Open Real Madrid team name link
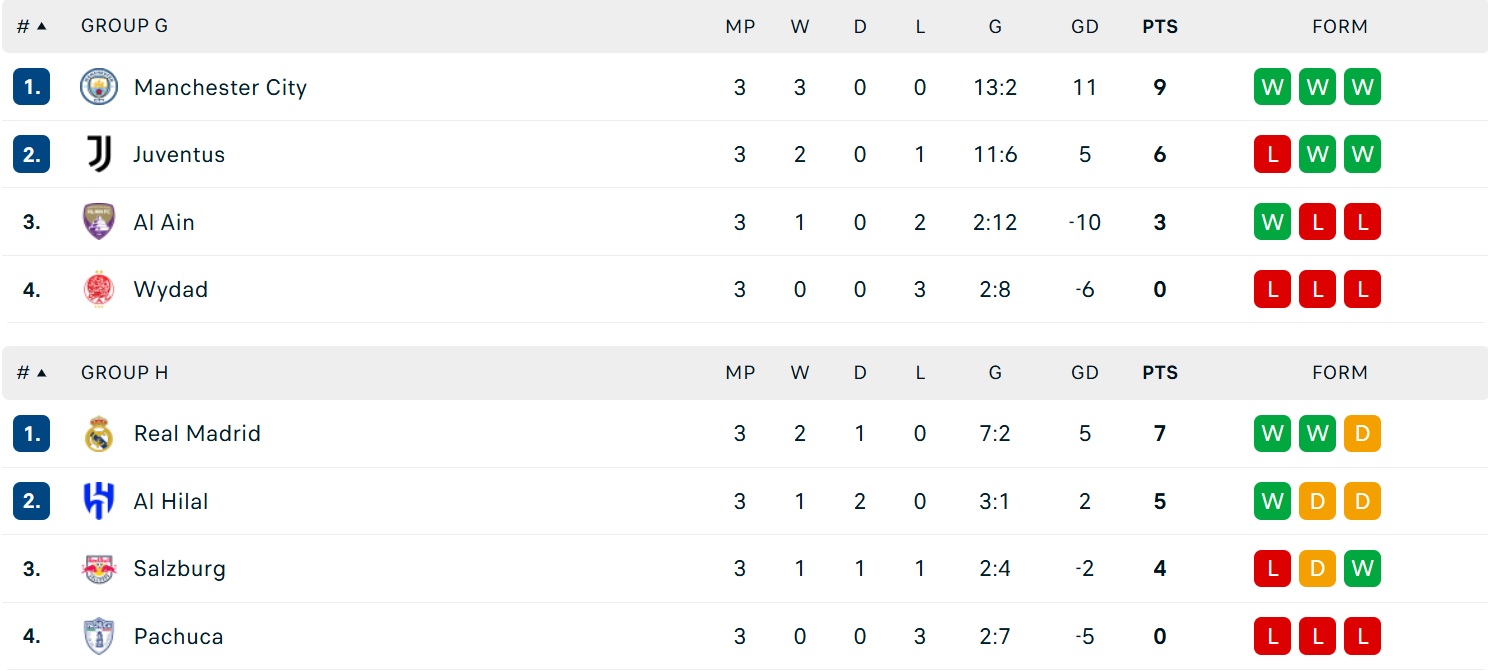Image resolution: width=1488 pixels, height=671 pixels. [x=197, y=433]
